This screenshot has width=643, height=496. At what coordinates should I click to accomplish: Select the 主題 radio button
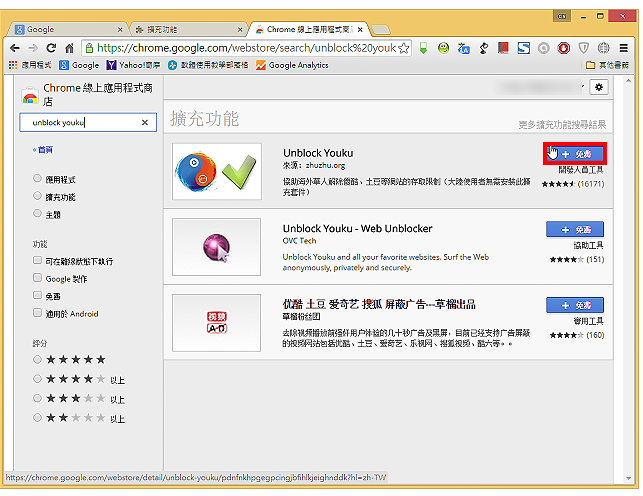(37, 213)
